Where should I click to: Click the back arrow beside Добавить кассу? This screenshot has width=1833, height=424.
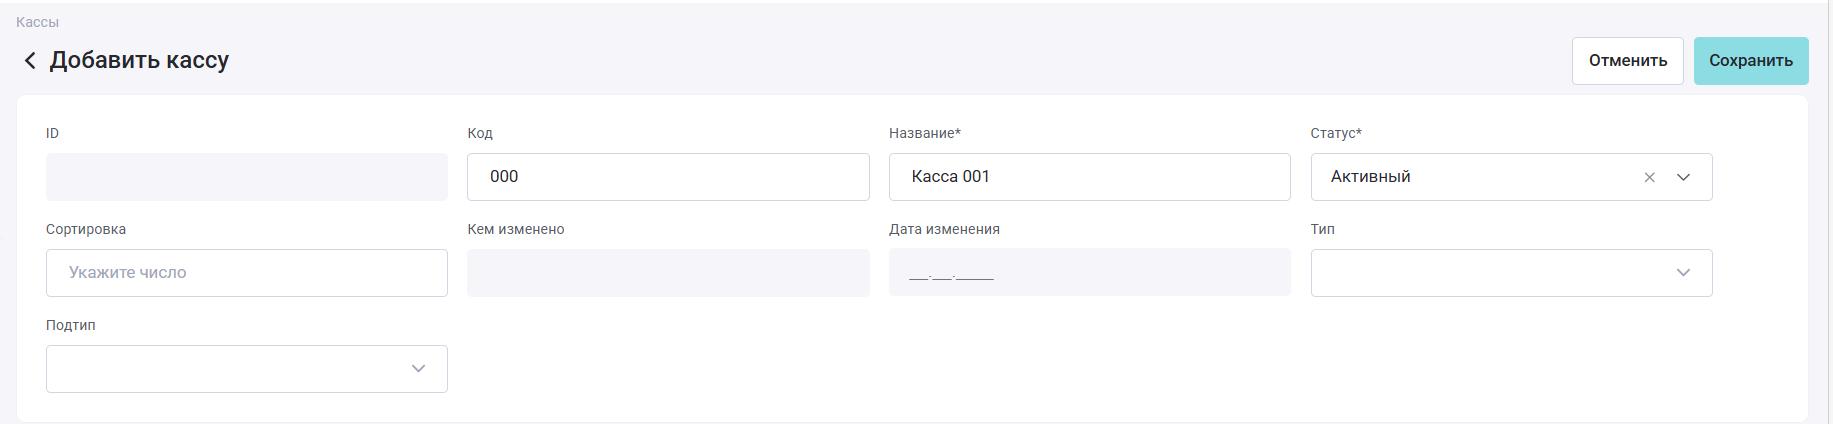tap(30, 61)
